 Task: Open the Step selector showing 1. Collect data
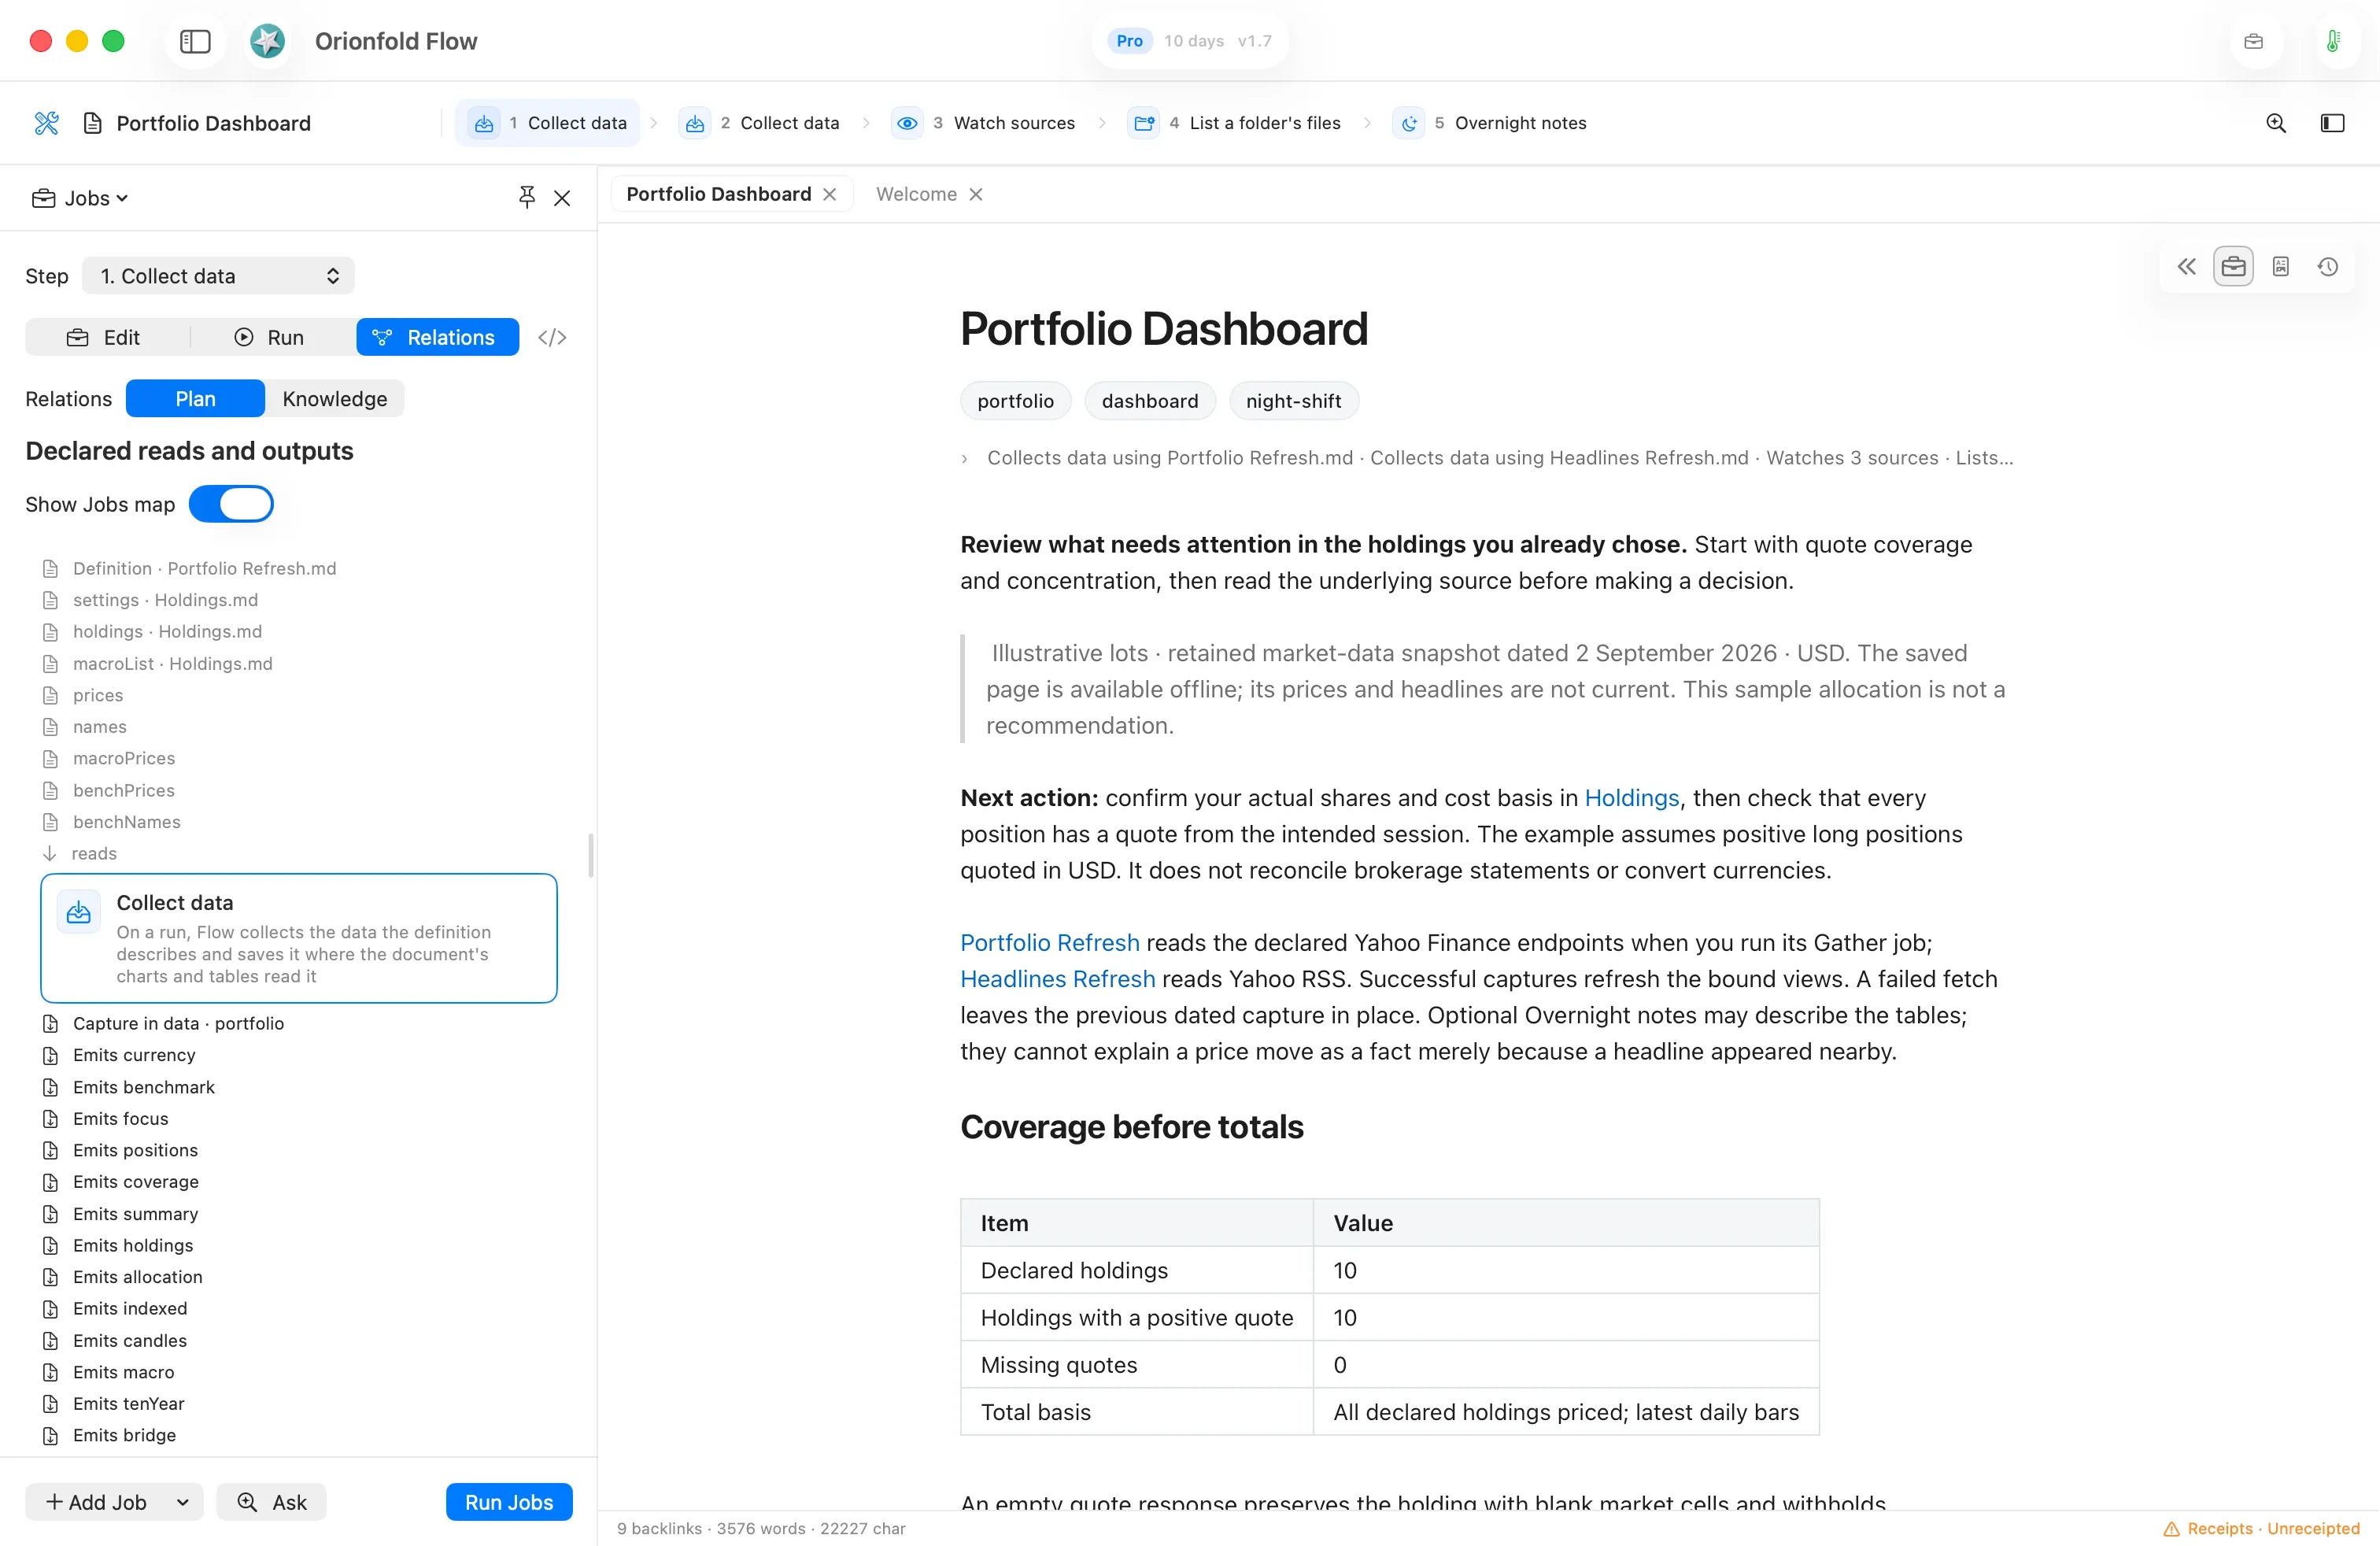coord(218,276)
